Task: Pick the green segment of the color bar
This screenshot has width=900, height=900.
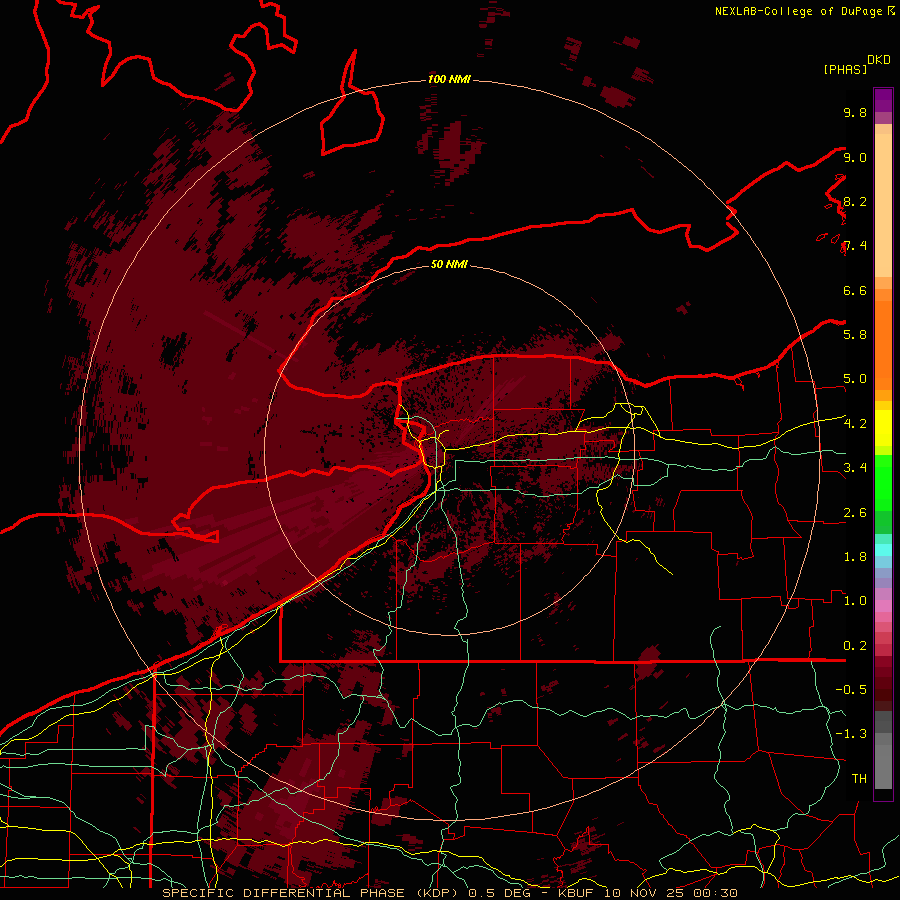Action: (883, 482)
